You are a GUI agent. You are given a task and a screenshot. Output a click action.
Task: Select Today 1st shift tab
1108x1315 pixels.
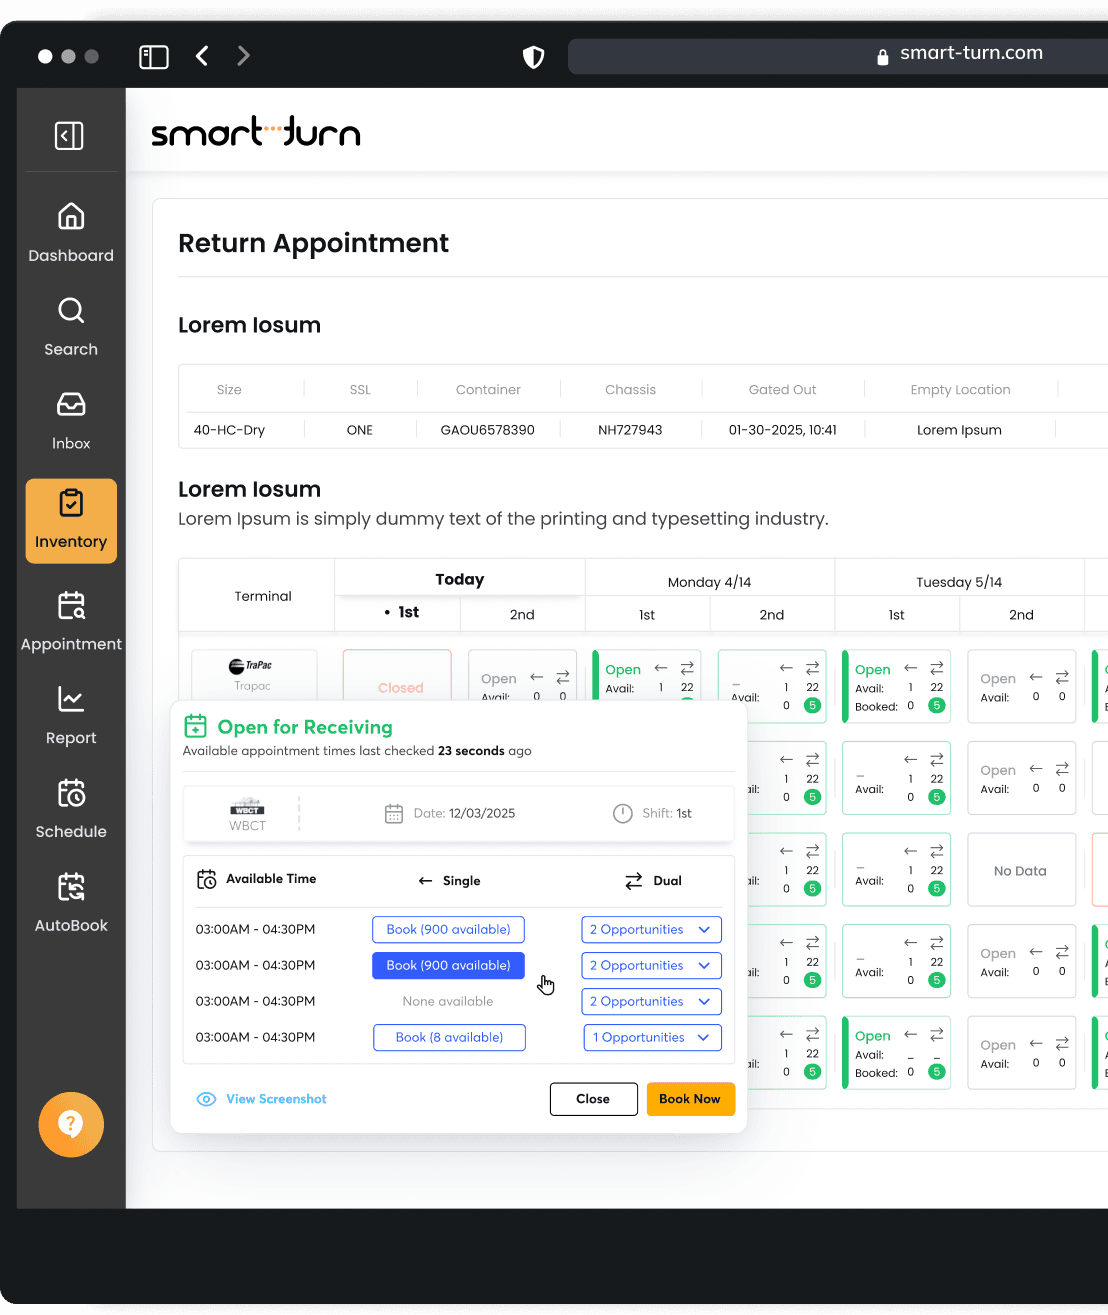click(398, 613)
